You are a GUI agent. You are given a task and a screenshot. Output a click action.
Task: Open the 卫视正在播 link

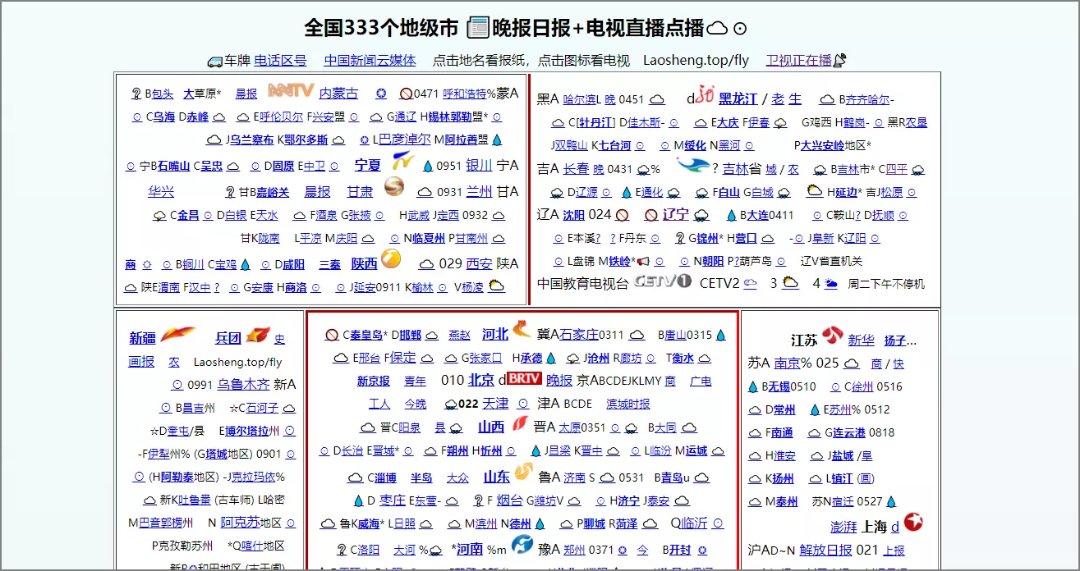pyautogui.click(x=799, y=61)
